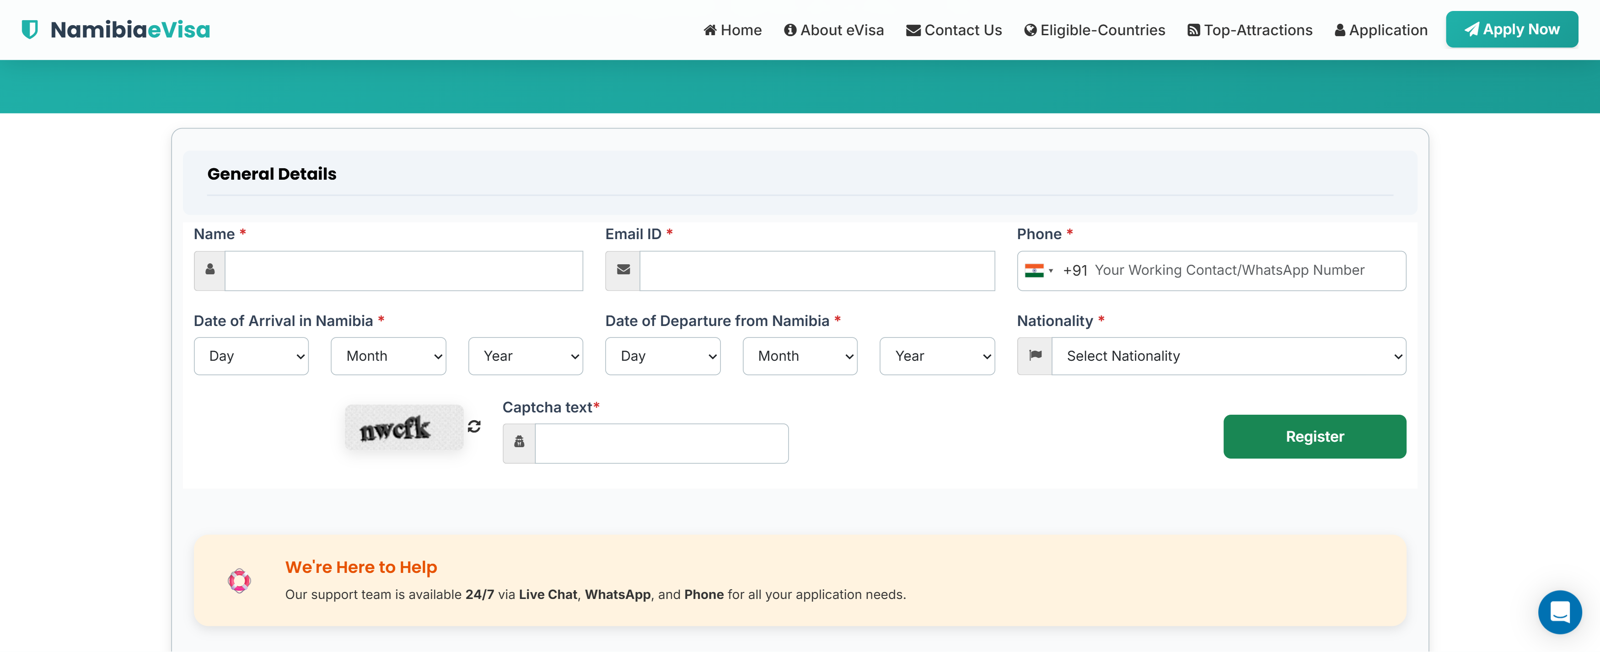Click the Apply Now button
Image resolution: width=1600 pixels, height=652 pixels.
click(x=1511, y=30)
